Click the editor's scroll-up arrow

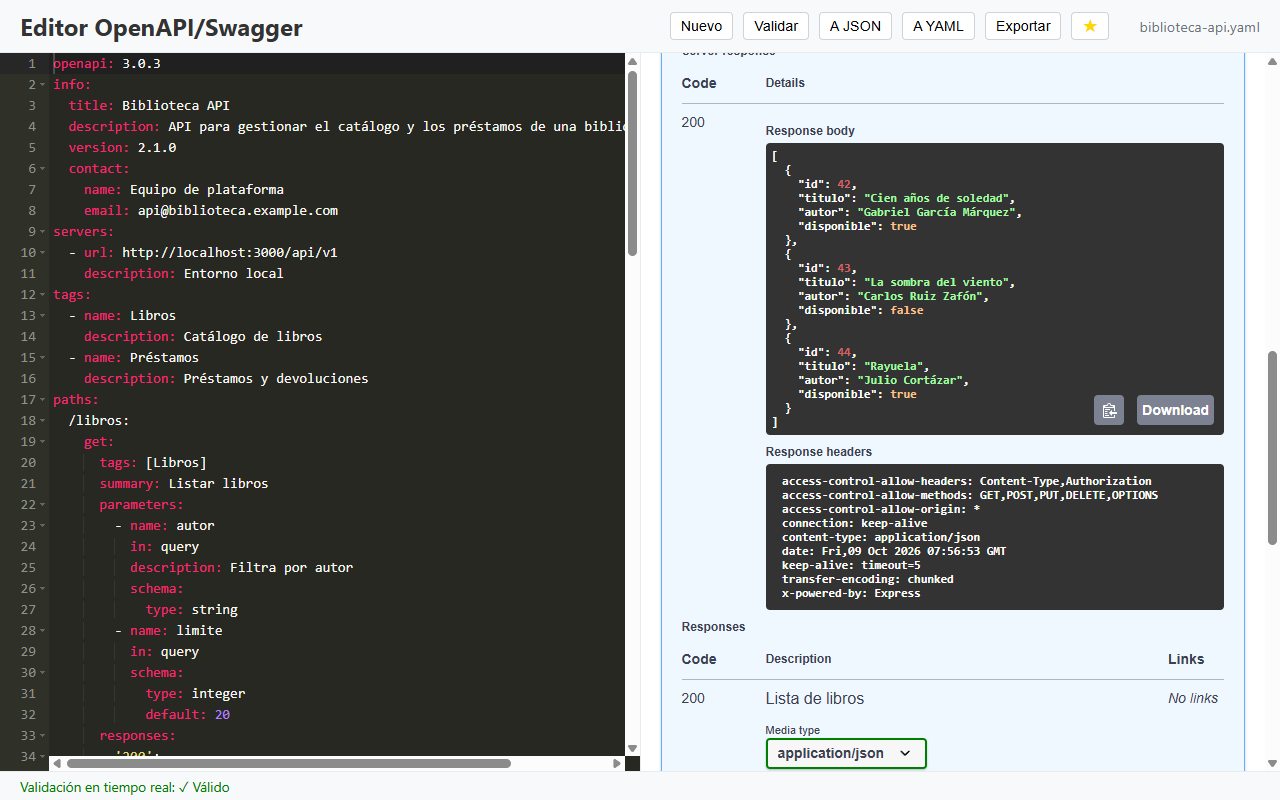pyautogui.click(x=632, y=62)
